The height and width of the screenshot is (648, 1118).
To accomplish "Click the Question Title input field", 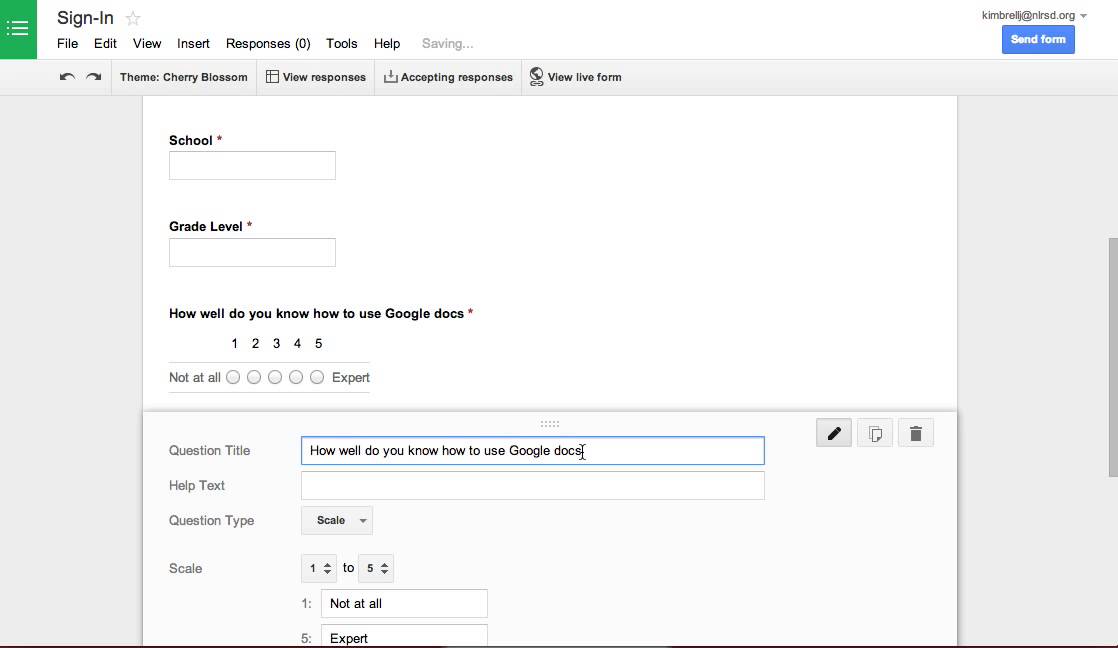I will pos(533,451).
